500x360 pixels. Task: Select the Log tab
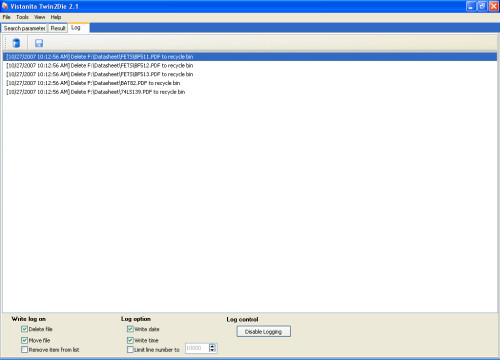78,28
